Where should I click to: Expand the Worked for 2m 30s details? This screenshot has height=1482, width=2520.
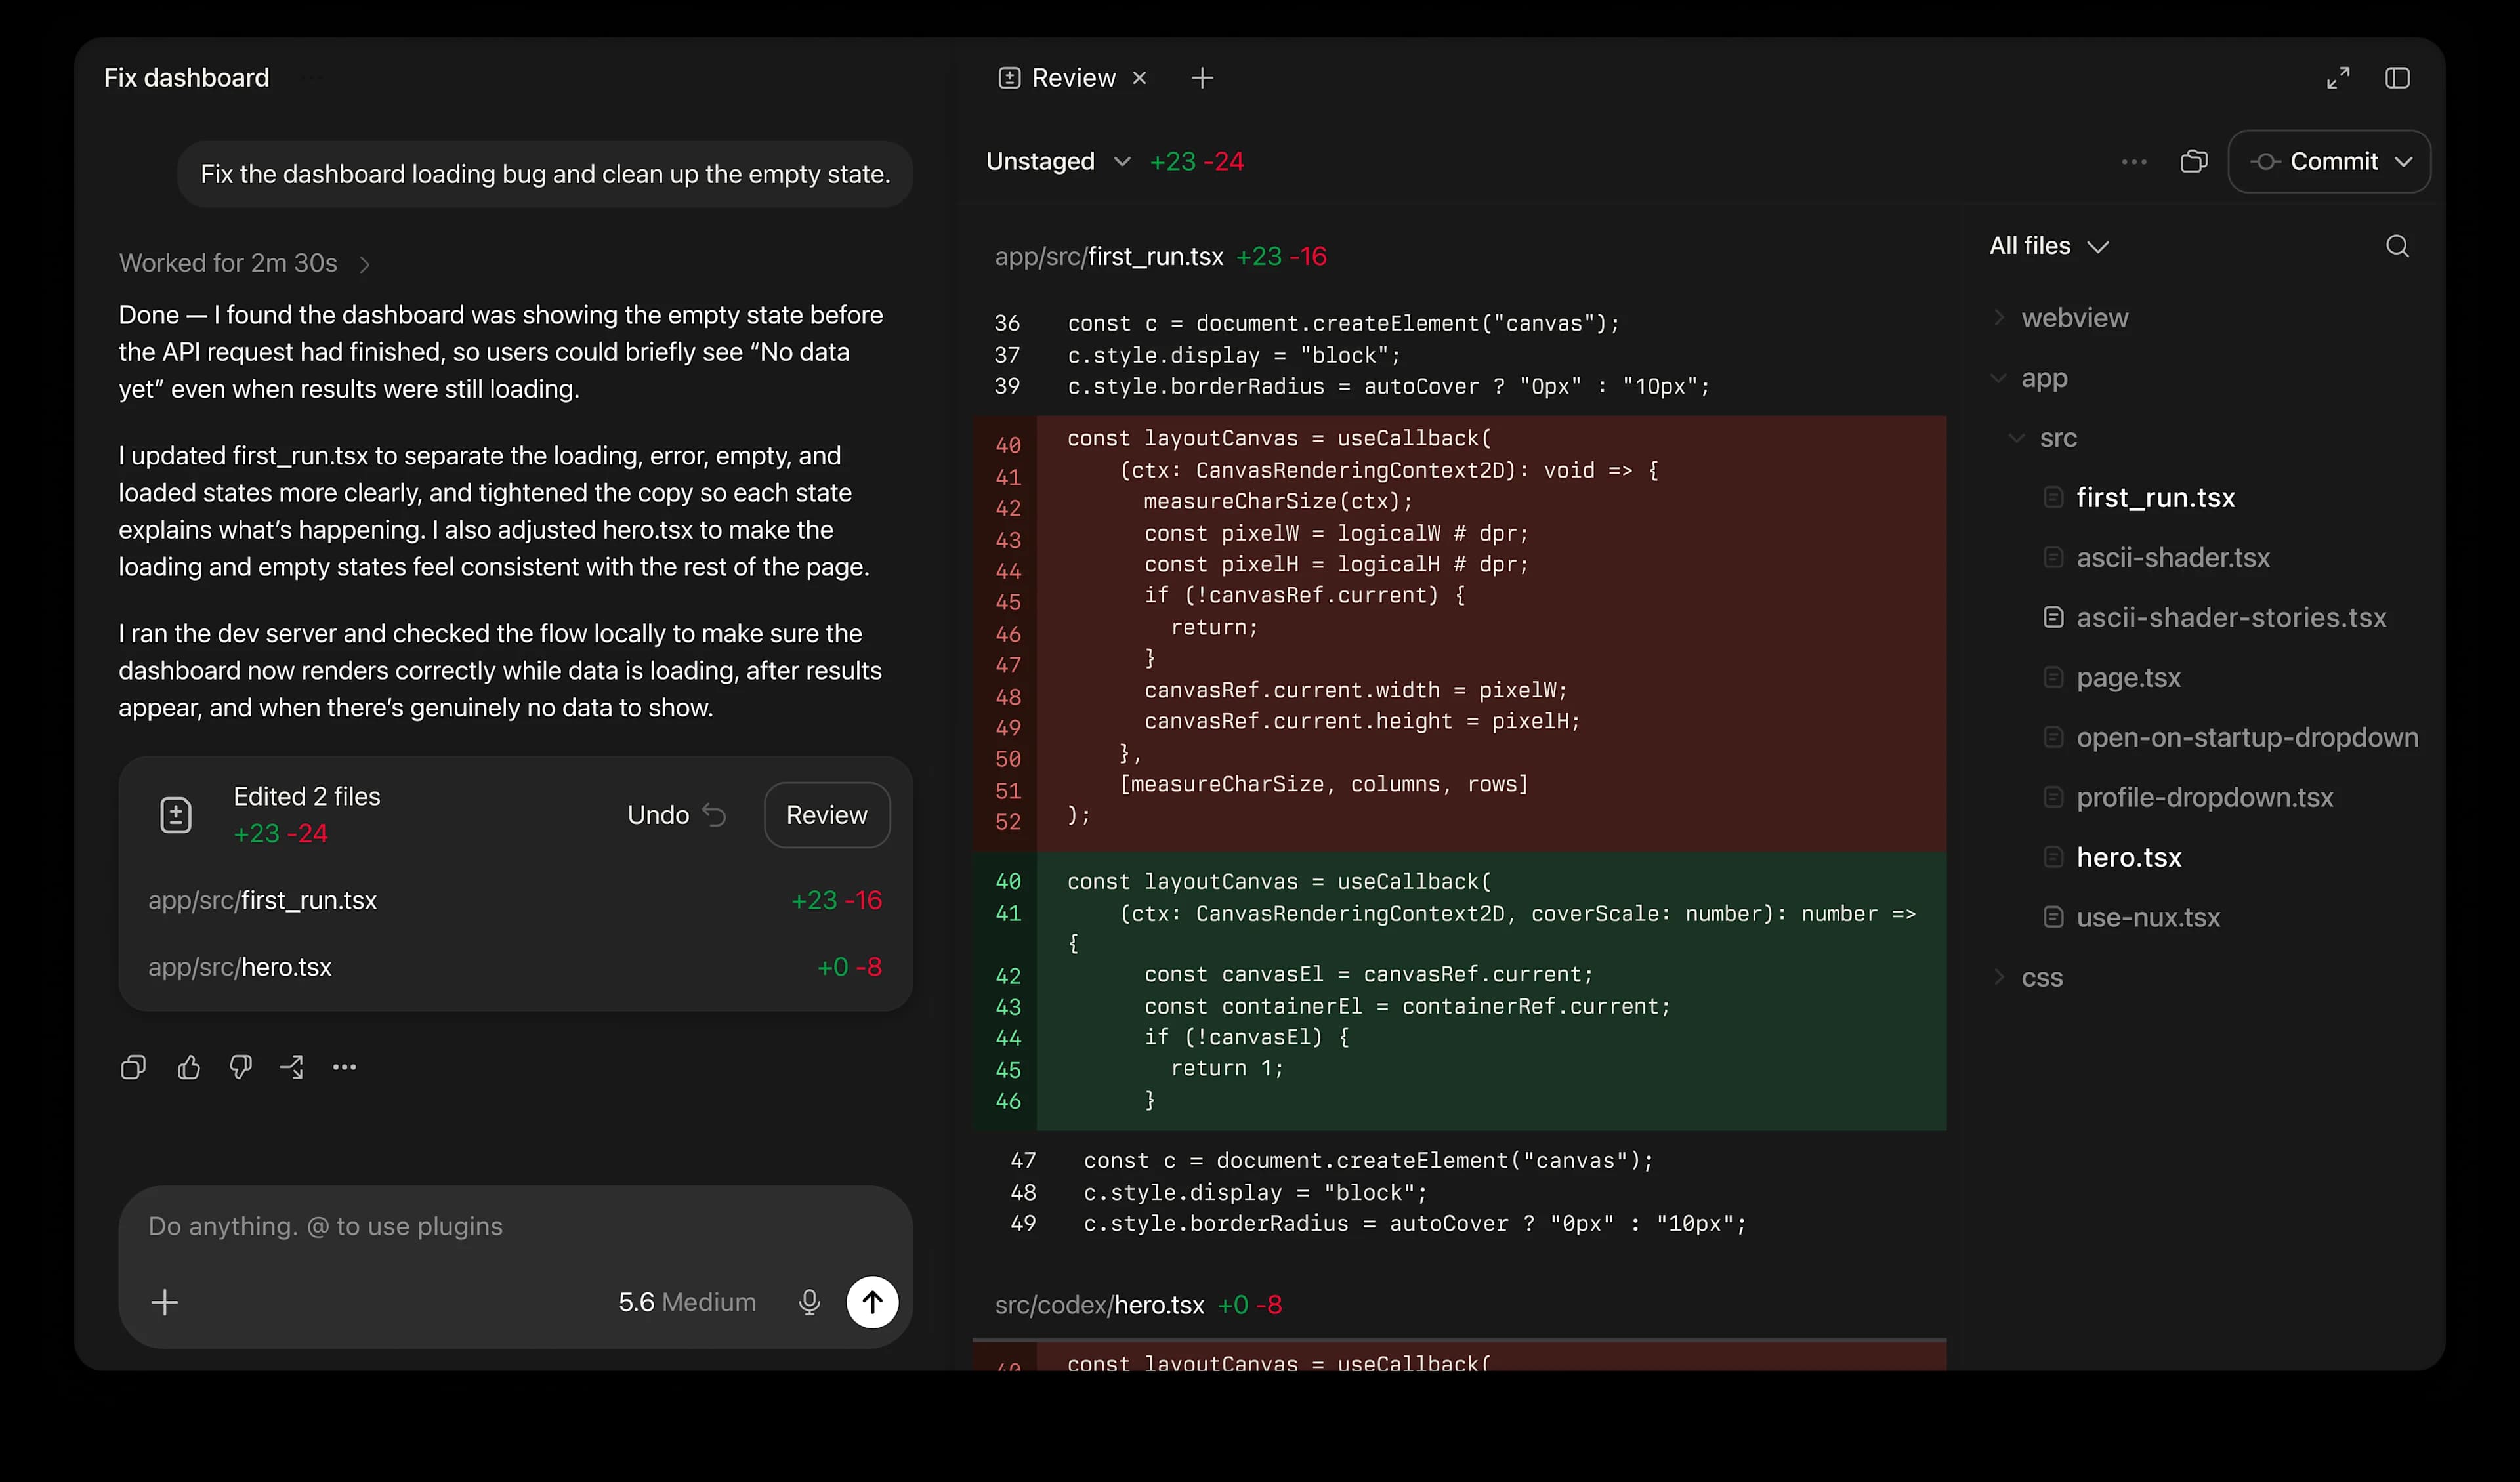pyautogui.click(x=245, y=263)
